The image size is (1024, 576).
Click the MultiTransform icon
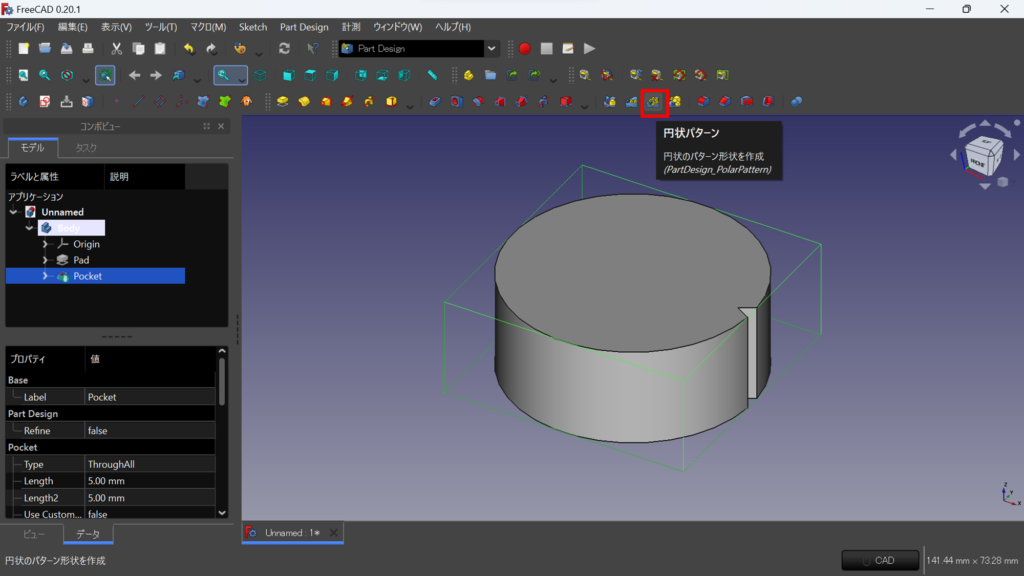[x=675, y=101]
